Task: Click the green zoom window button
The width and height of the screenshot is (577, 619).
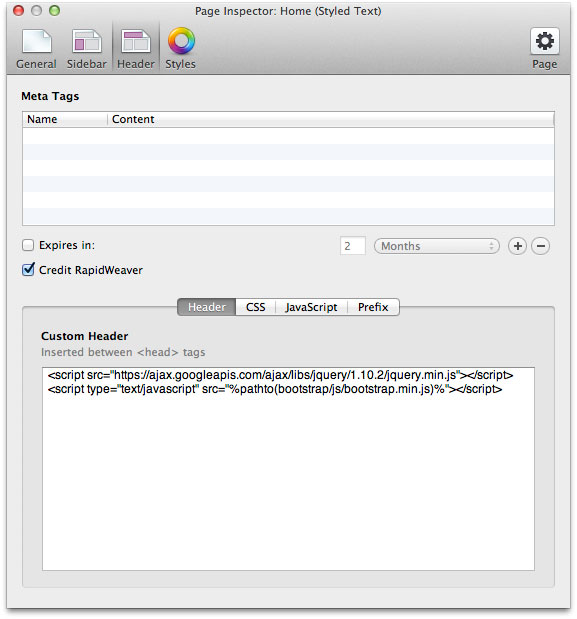Action: (54, 11)
